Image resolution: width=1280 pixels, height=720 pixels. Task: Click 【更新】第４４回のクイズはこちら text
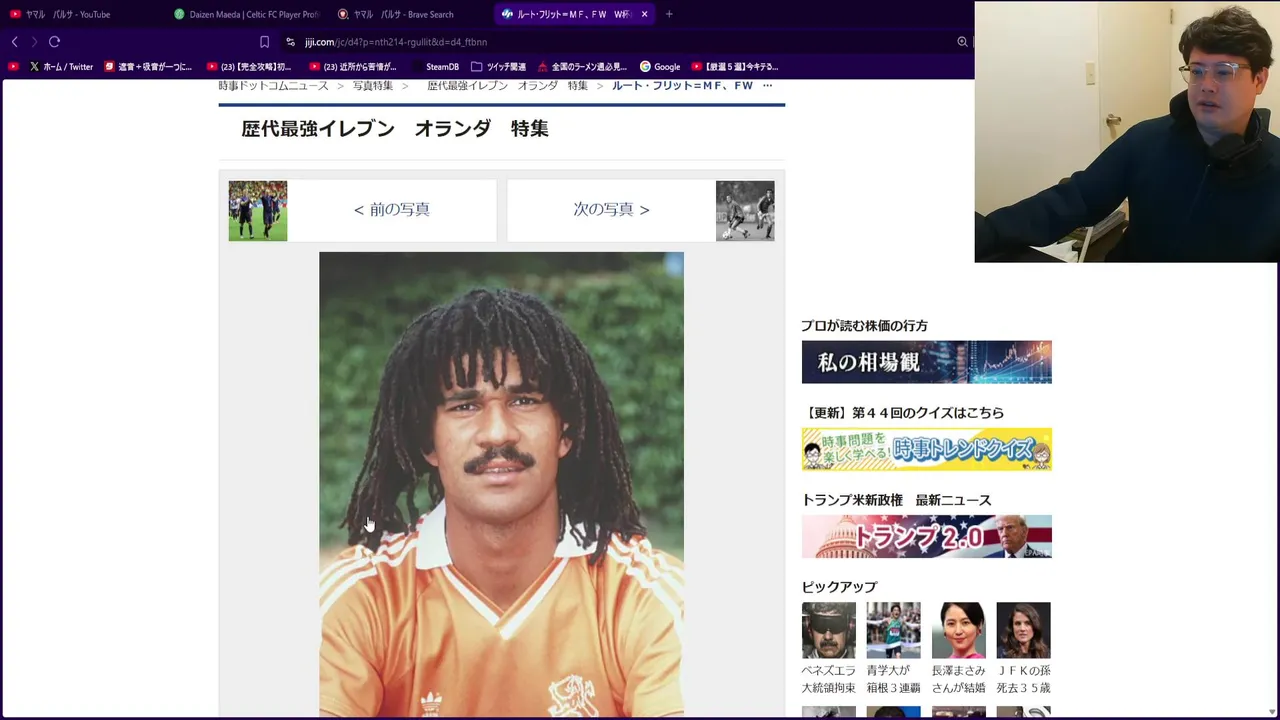coord(902,413)
